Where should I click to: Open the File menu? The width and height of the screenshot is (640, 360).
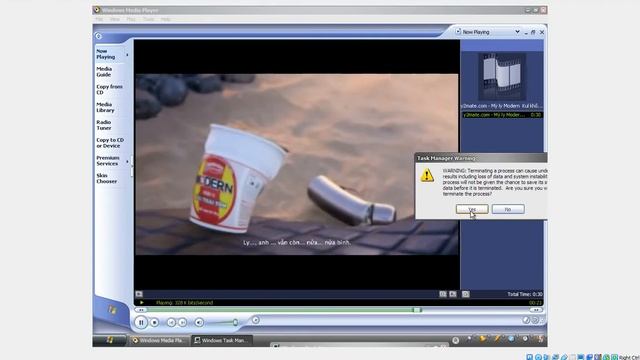(99, 19)
